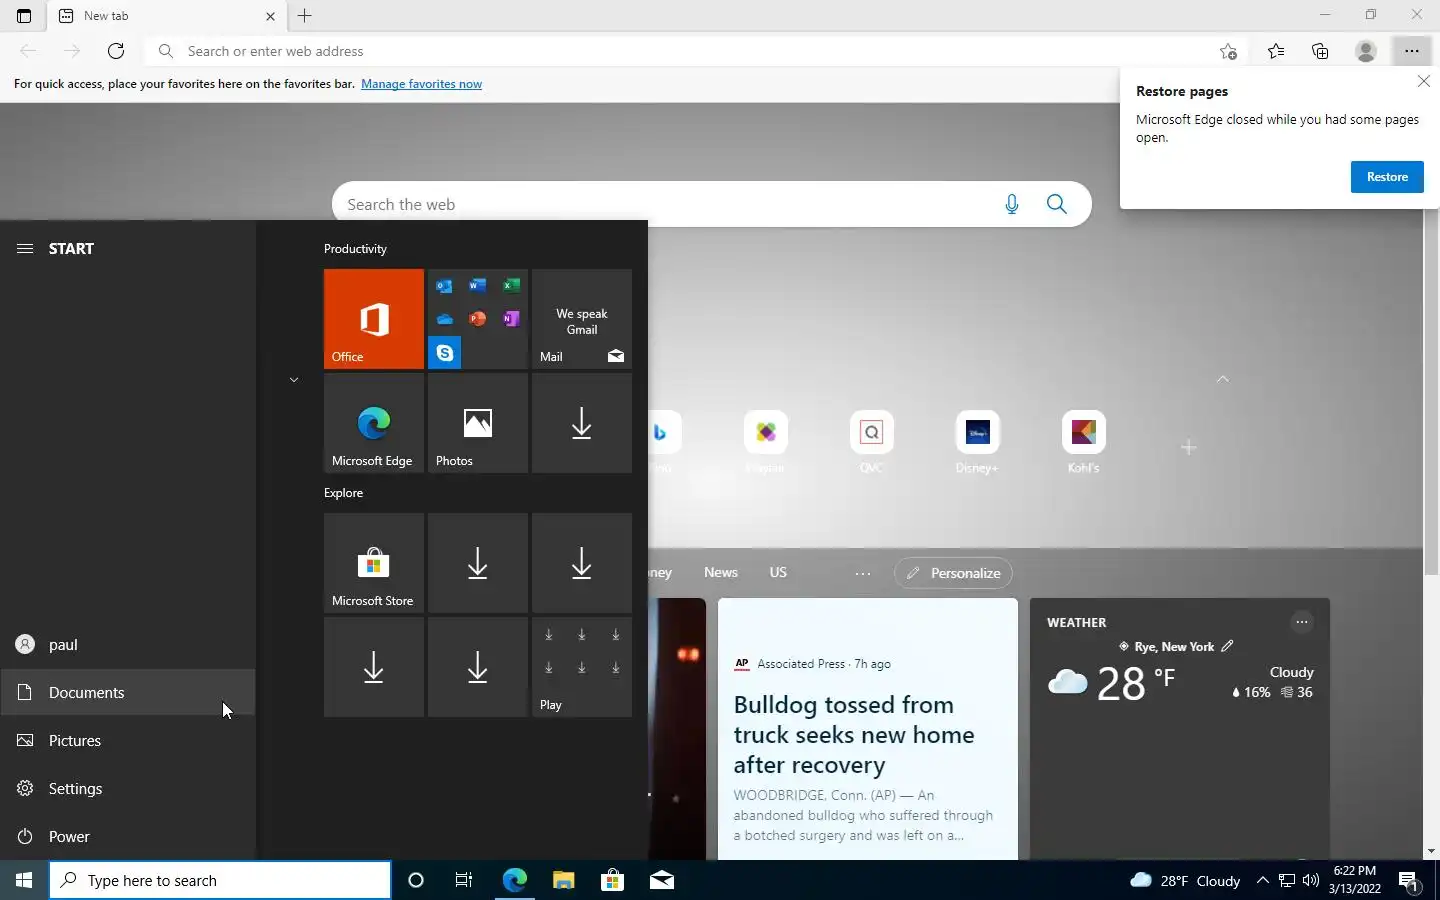The height and width of the screenshot is (900, 1440).
Task: Open more feed categories ellipsis
Action: click(863, 574)
